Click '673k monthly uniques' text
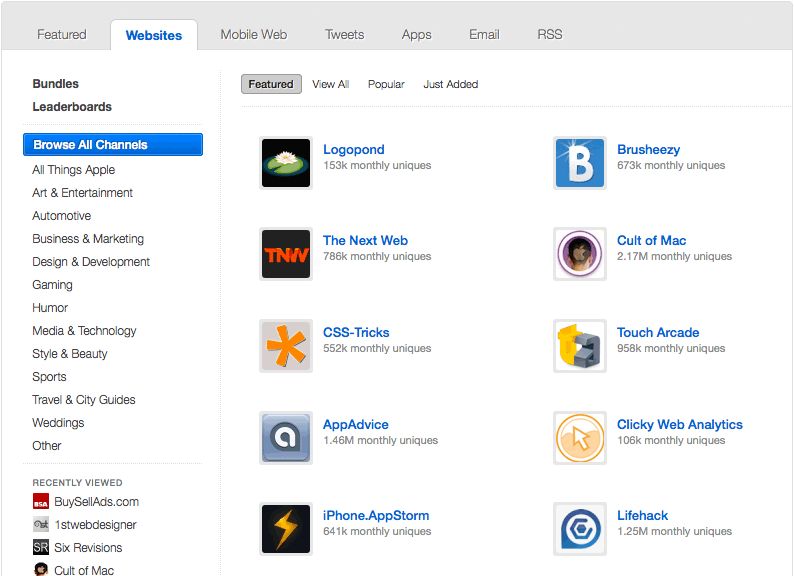Screen dimensions: 794x576 point(670,165)
